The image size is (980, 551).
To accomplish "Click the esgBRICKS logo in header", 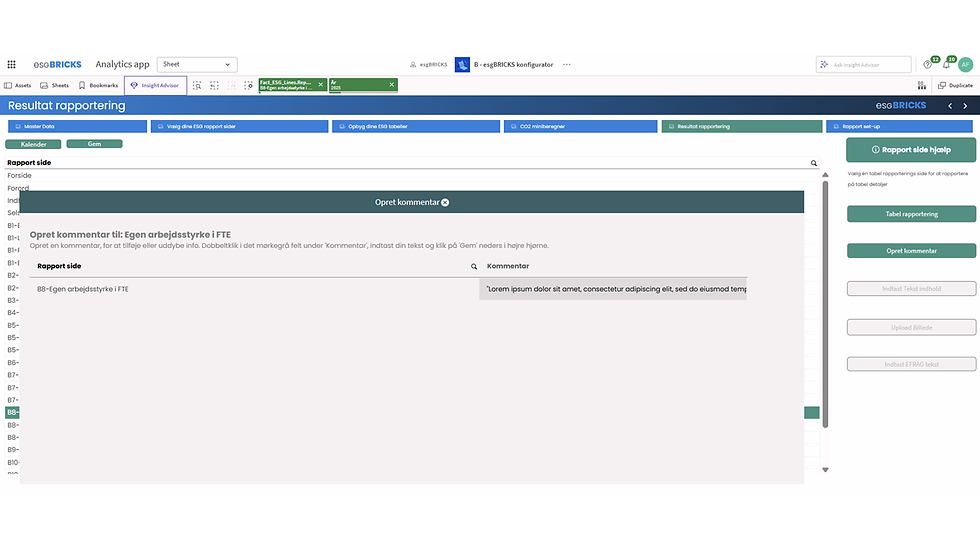I will coord(58,64).
